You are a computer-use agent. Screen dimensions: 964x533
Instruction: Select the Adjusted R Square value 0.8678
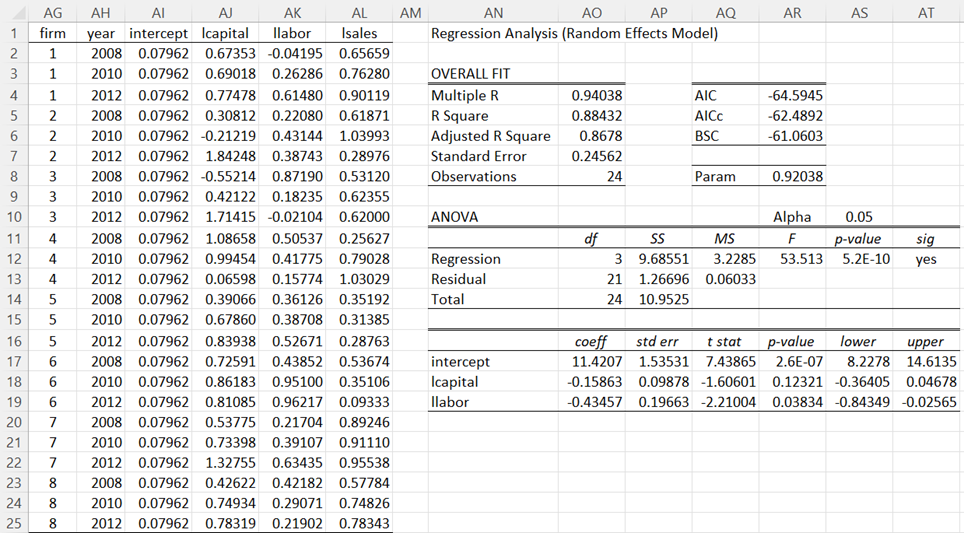(x=601, y=136)
